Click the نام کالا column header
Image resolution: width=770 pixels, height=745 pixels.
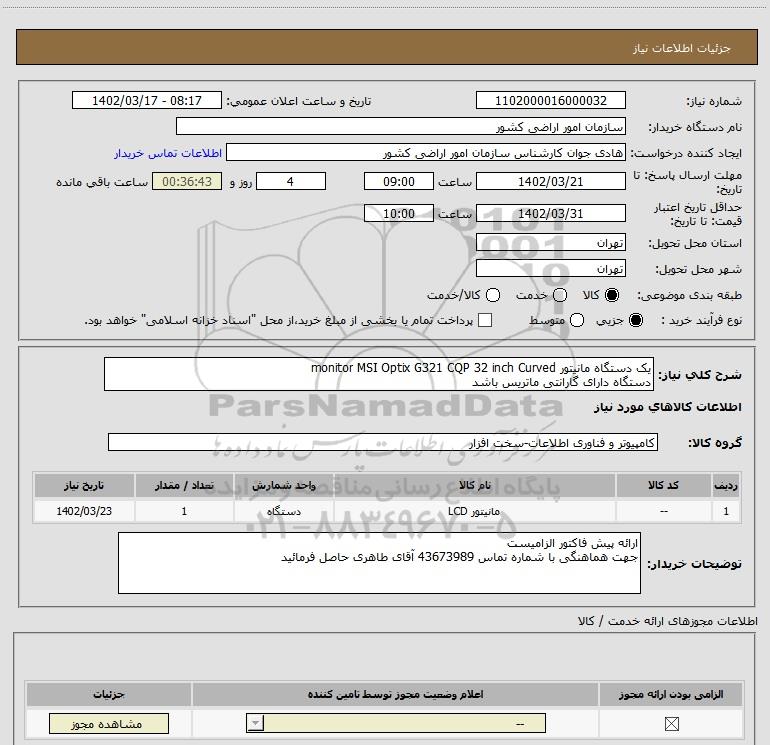(474, 486)
